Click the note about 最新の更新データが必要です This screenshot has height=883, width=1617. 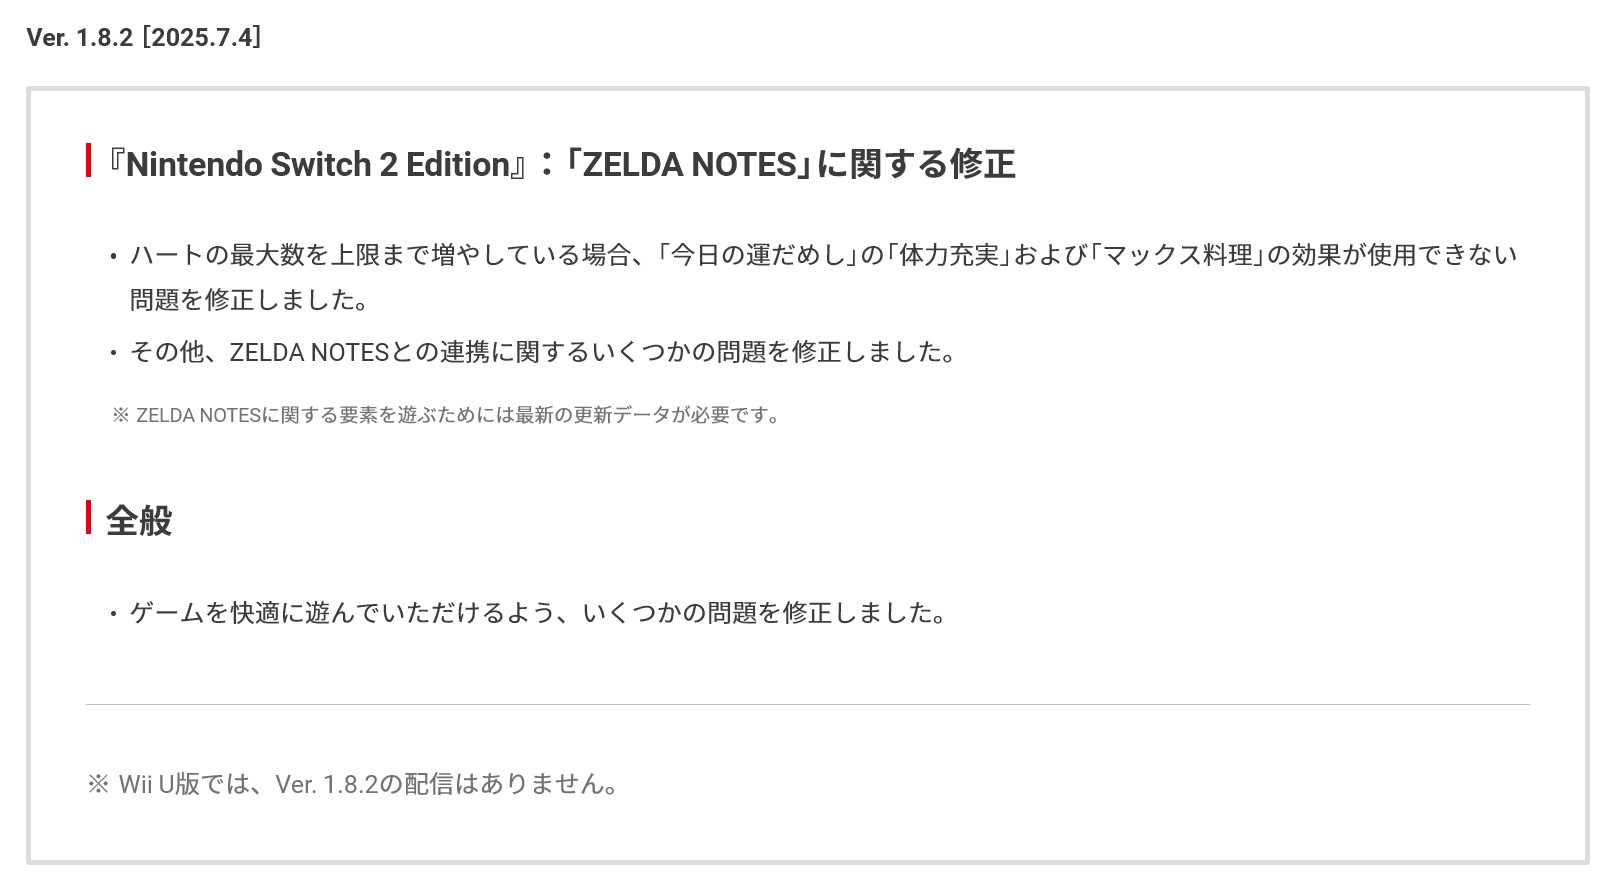coord(458,415)
